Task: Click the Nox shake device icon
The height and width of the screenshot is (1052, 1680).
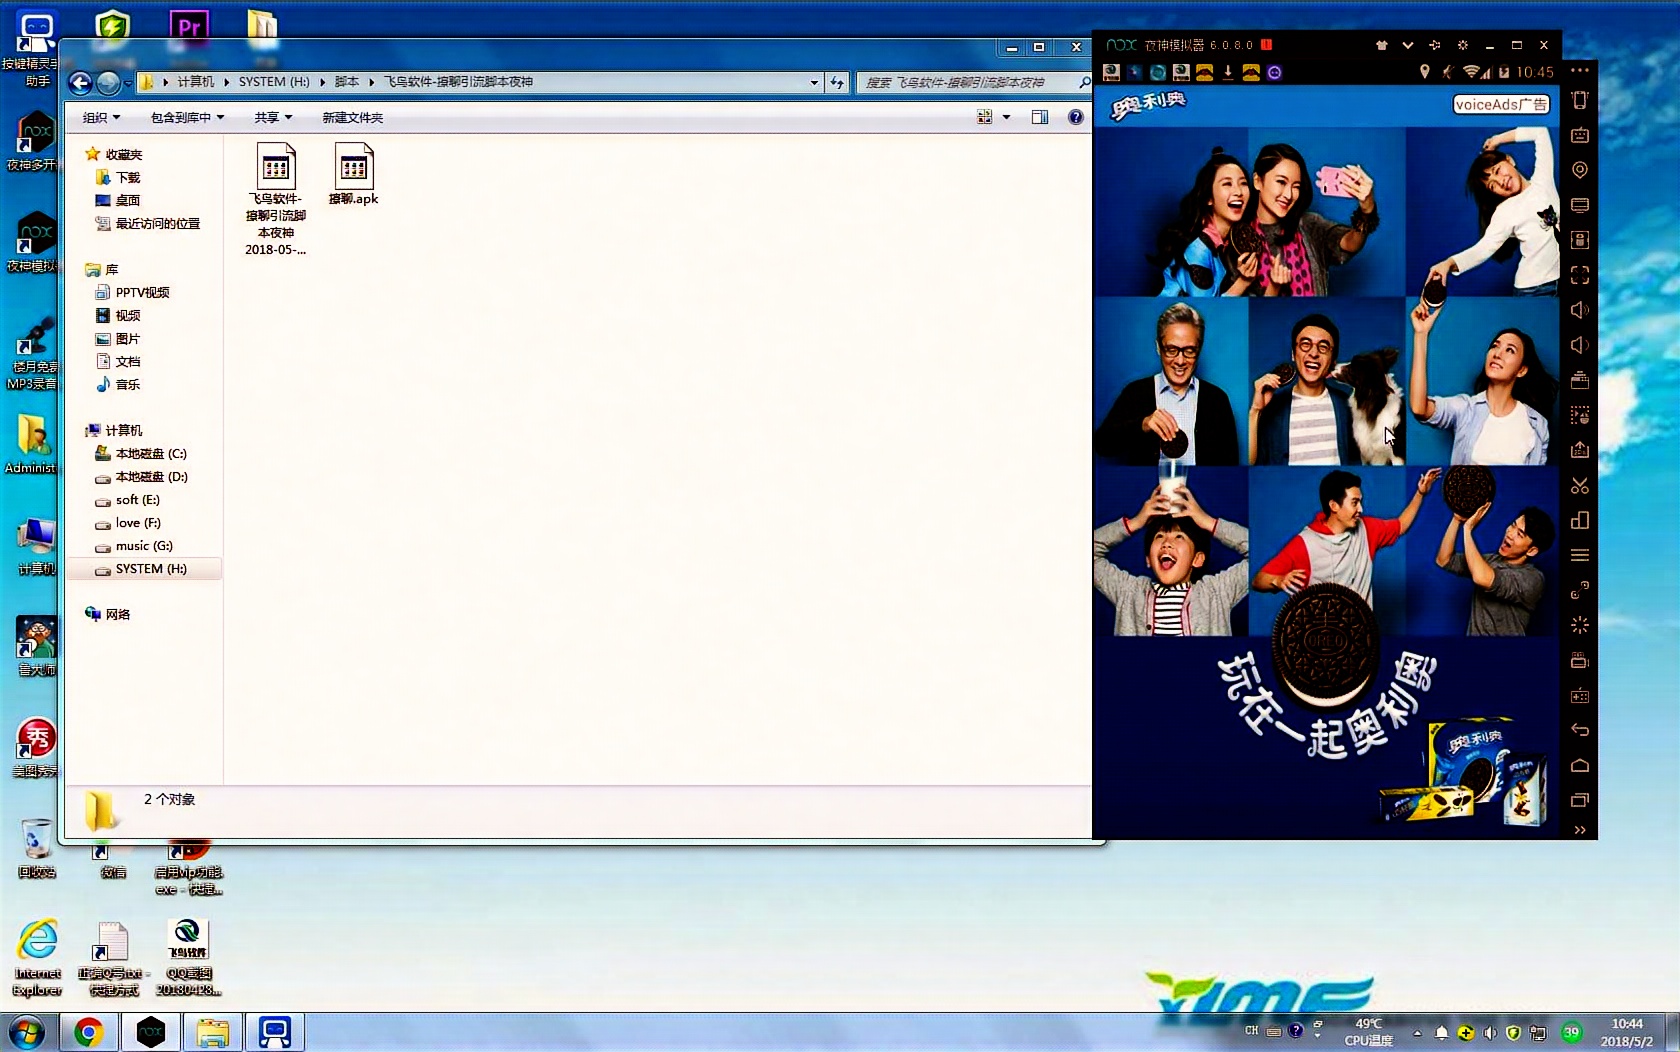Action: tap(1580, 100)
